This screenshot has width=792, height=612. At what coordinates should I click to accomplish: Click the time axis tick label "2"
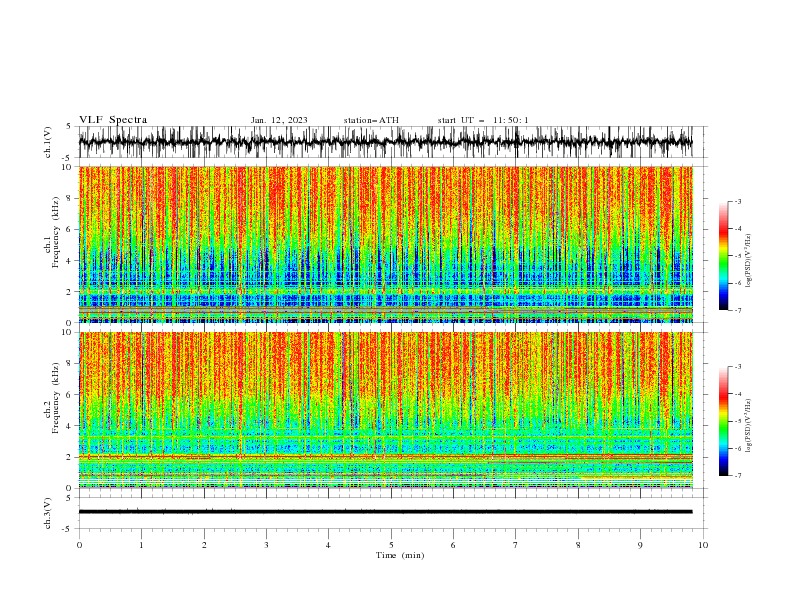(204, 545)
